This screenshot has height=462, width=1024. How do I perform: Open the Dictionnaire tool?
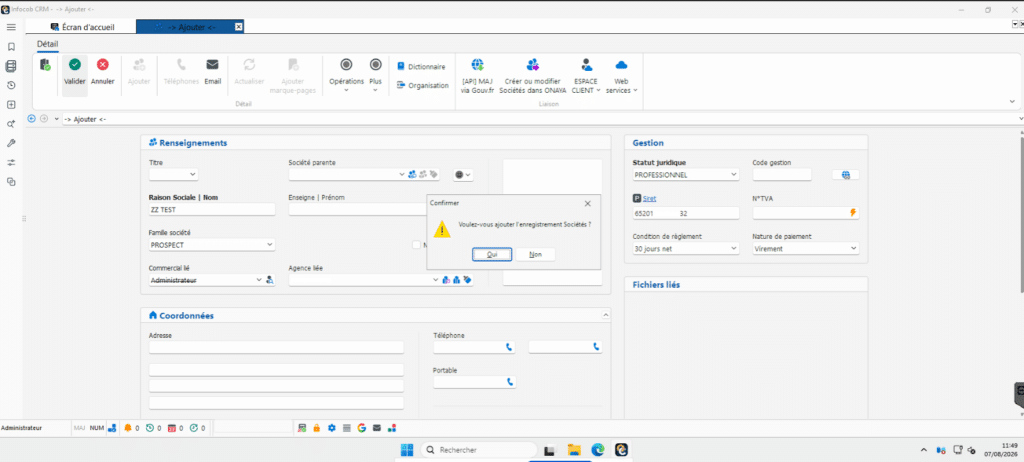point(421,67)
